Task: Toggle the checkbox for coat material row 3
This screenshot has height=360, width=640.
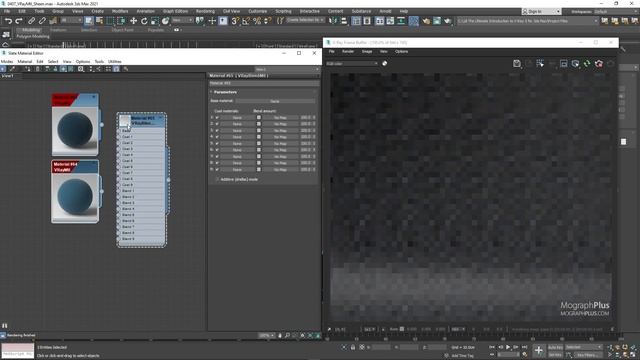Action: pos(217,131)
